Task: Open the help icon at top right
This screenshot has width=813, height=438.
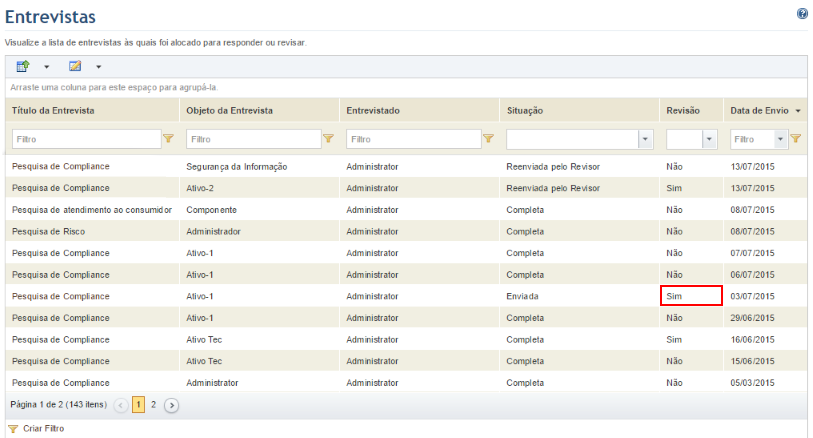Action: [x=802, y=14]
